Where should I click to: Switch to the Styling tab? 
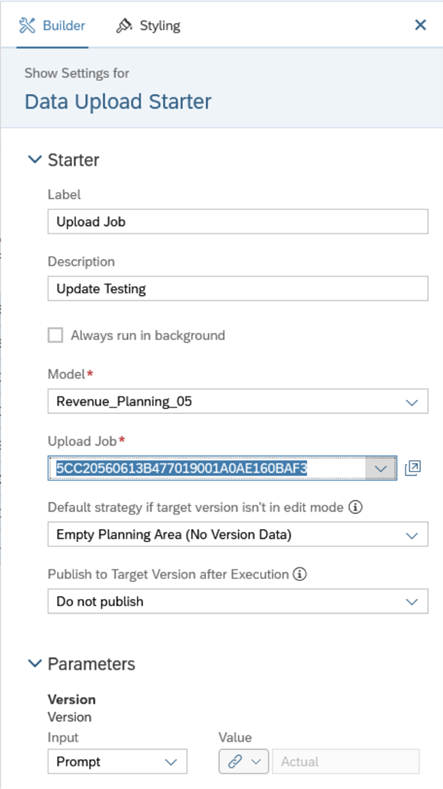pos(148,25)
